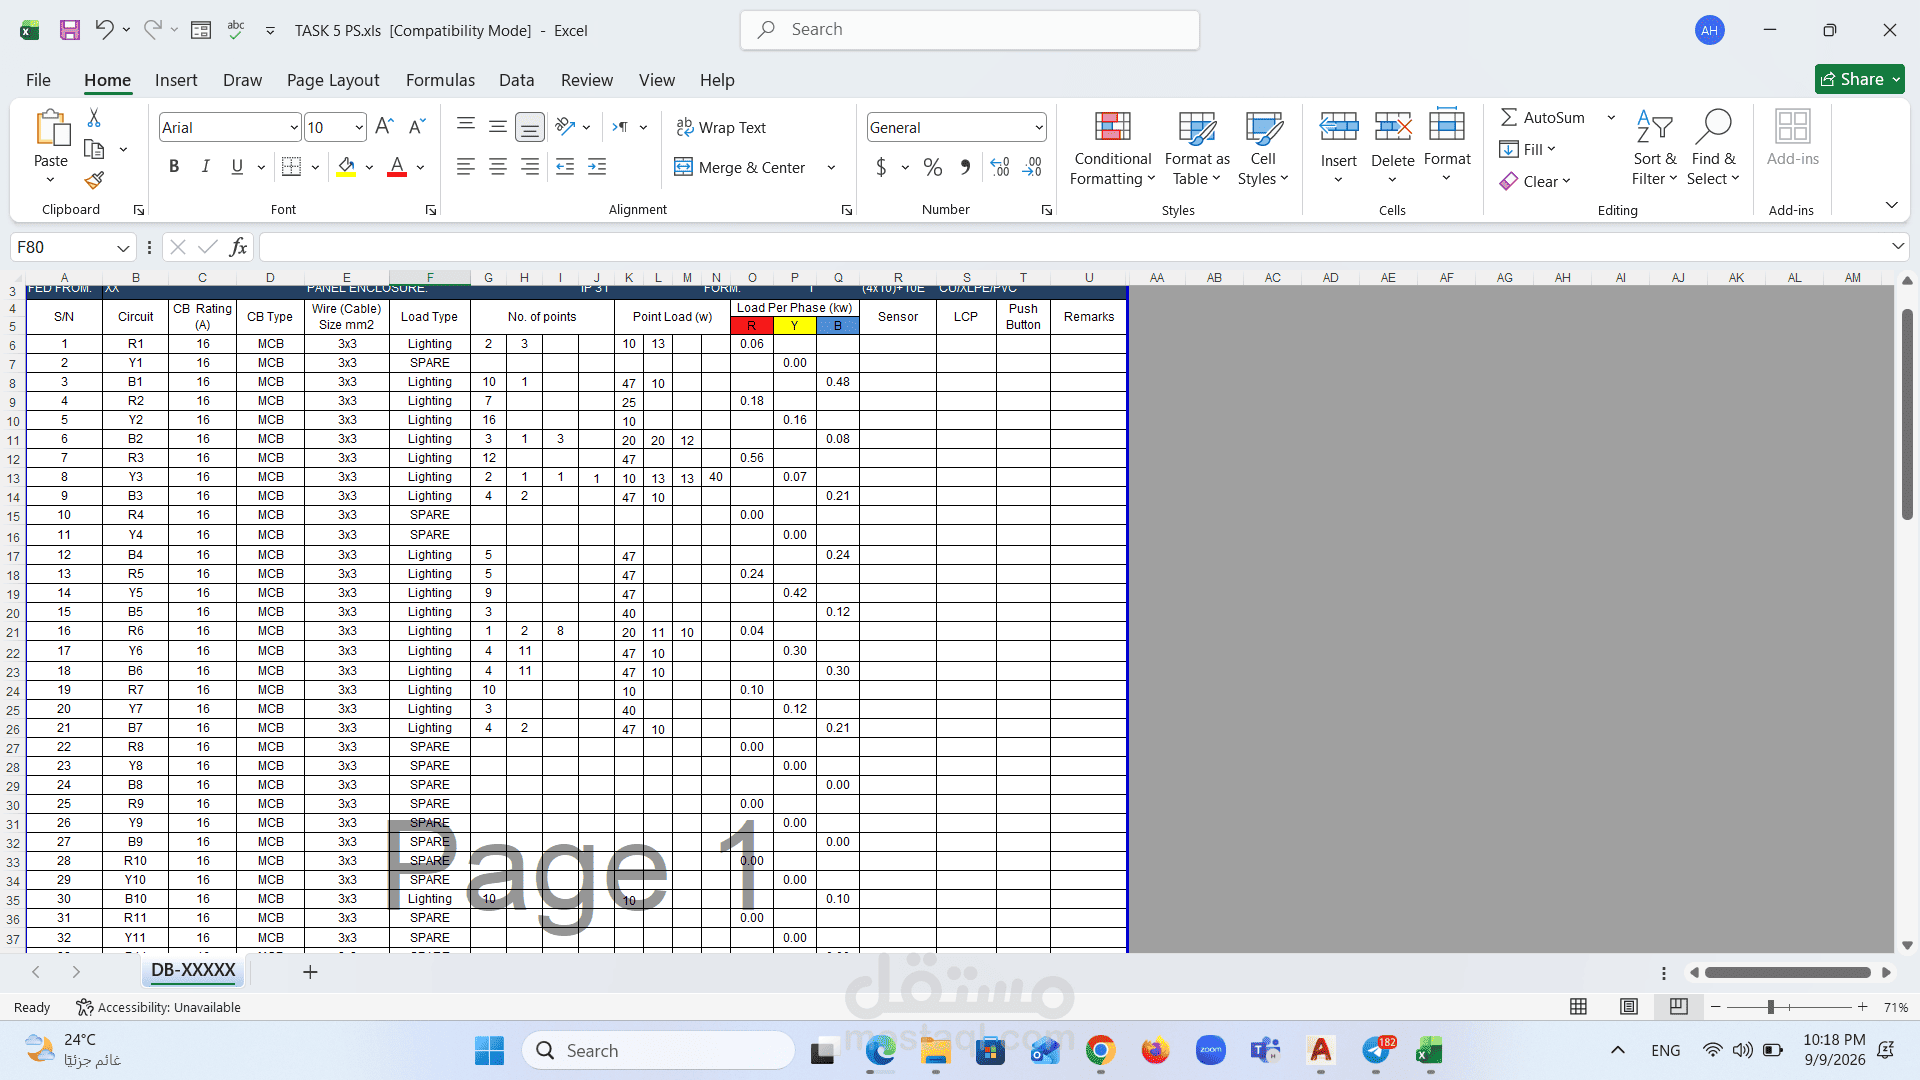Open the font size dropdown
Viewport: 1920px width, 1080px height.
(x=359, y=127)
